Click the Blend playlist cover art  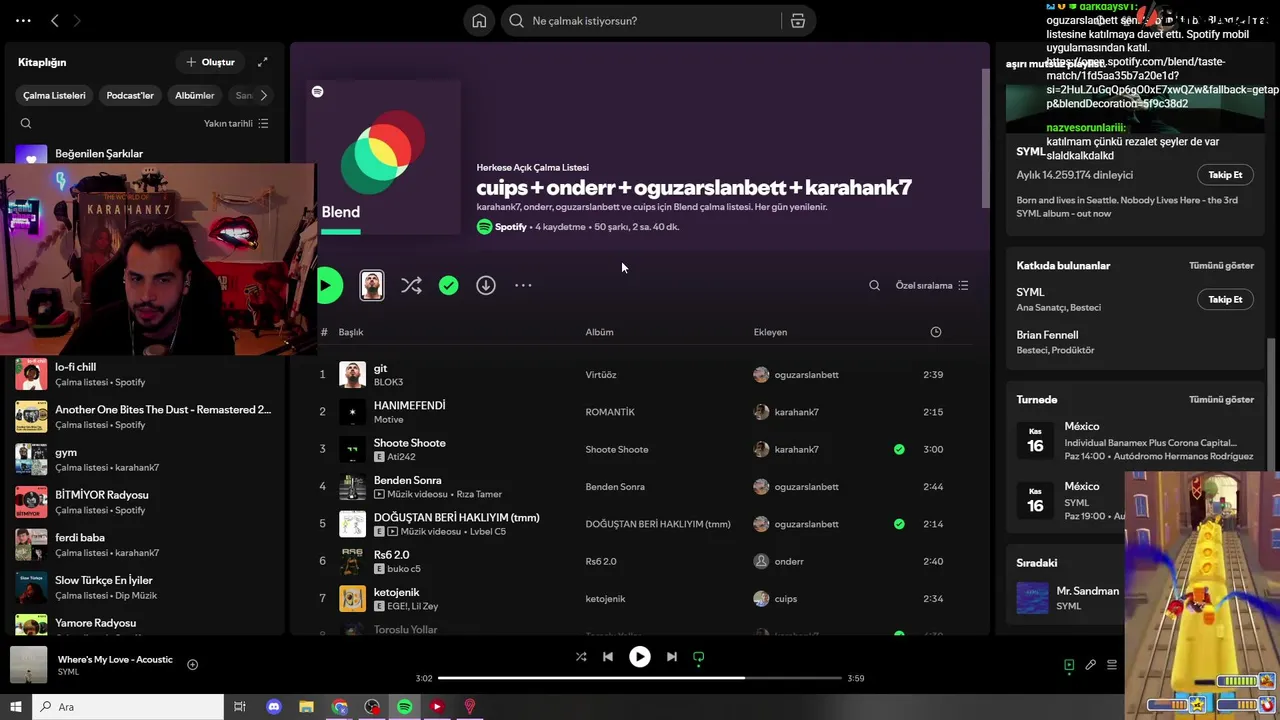[383, 157]
